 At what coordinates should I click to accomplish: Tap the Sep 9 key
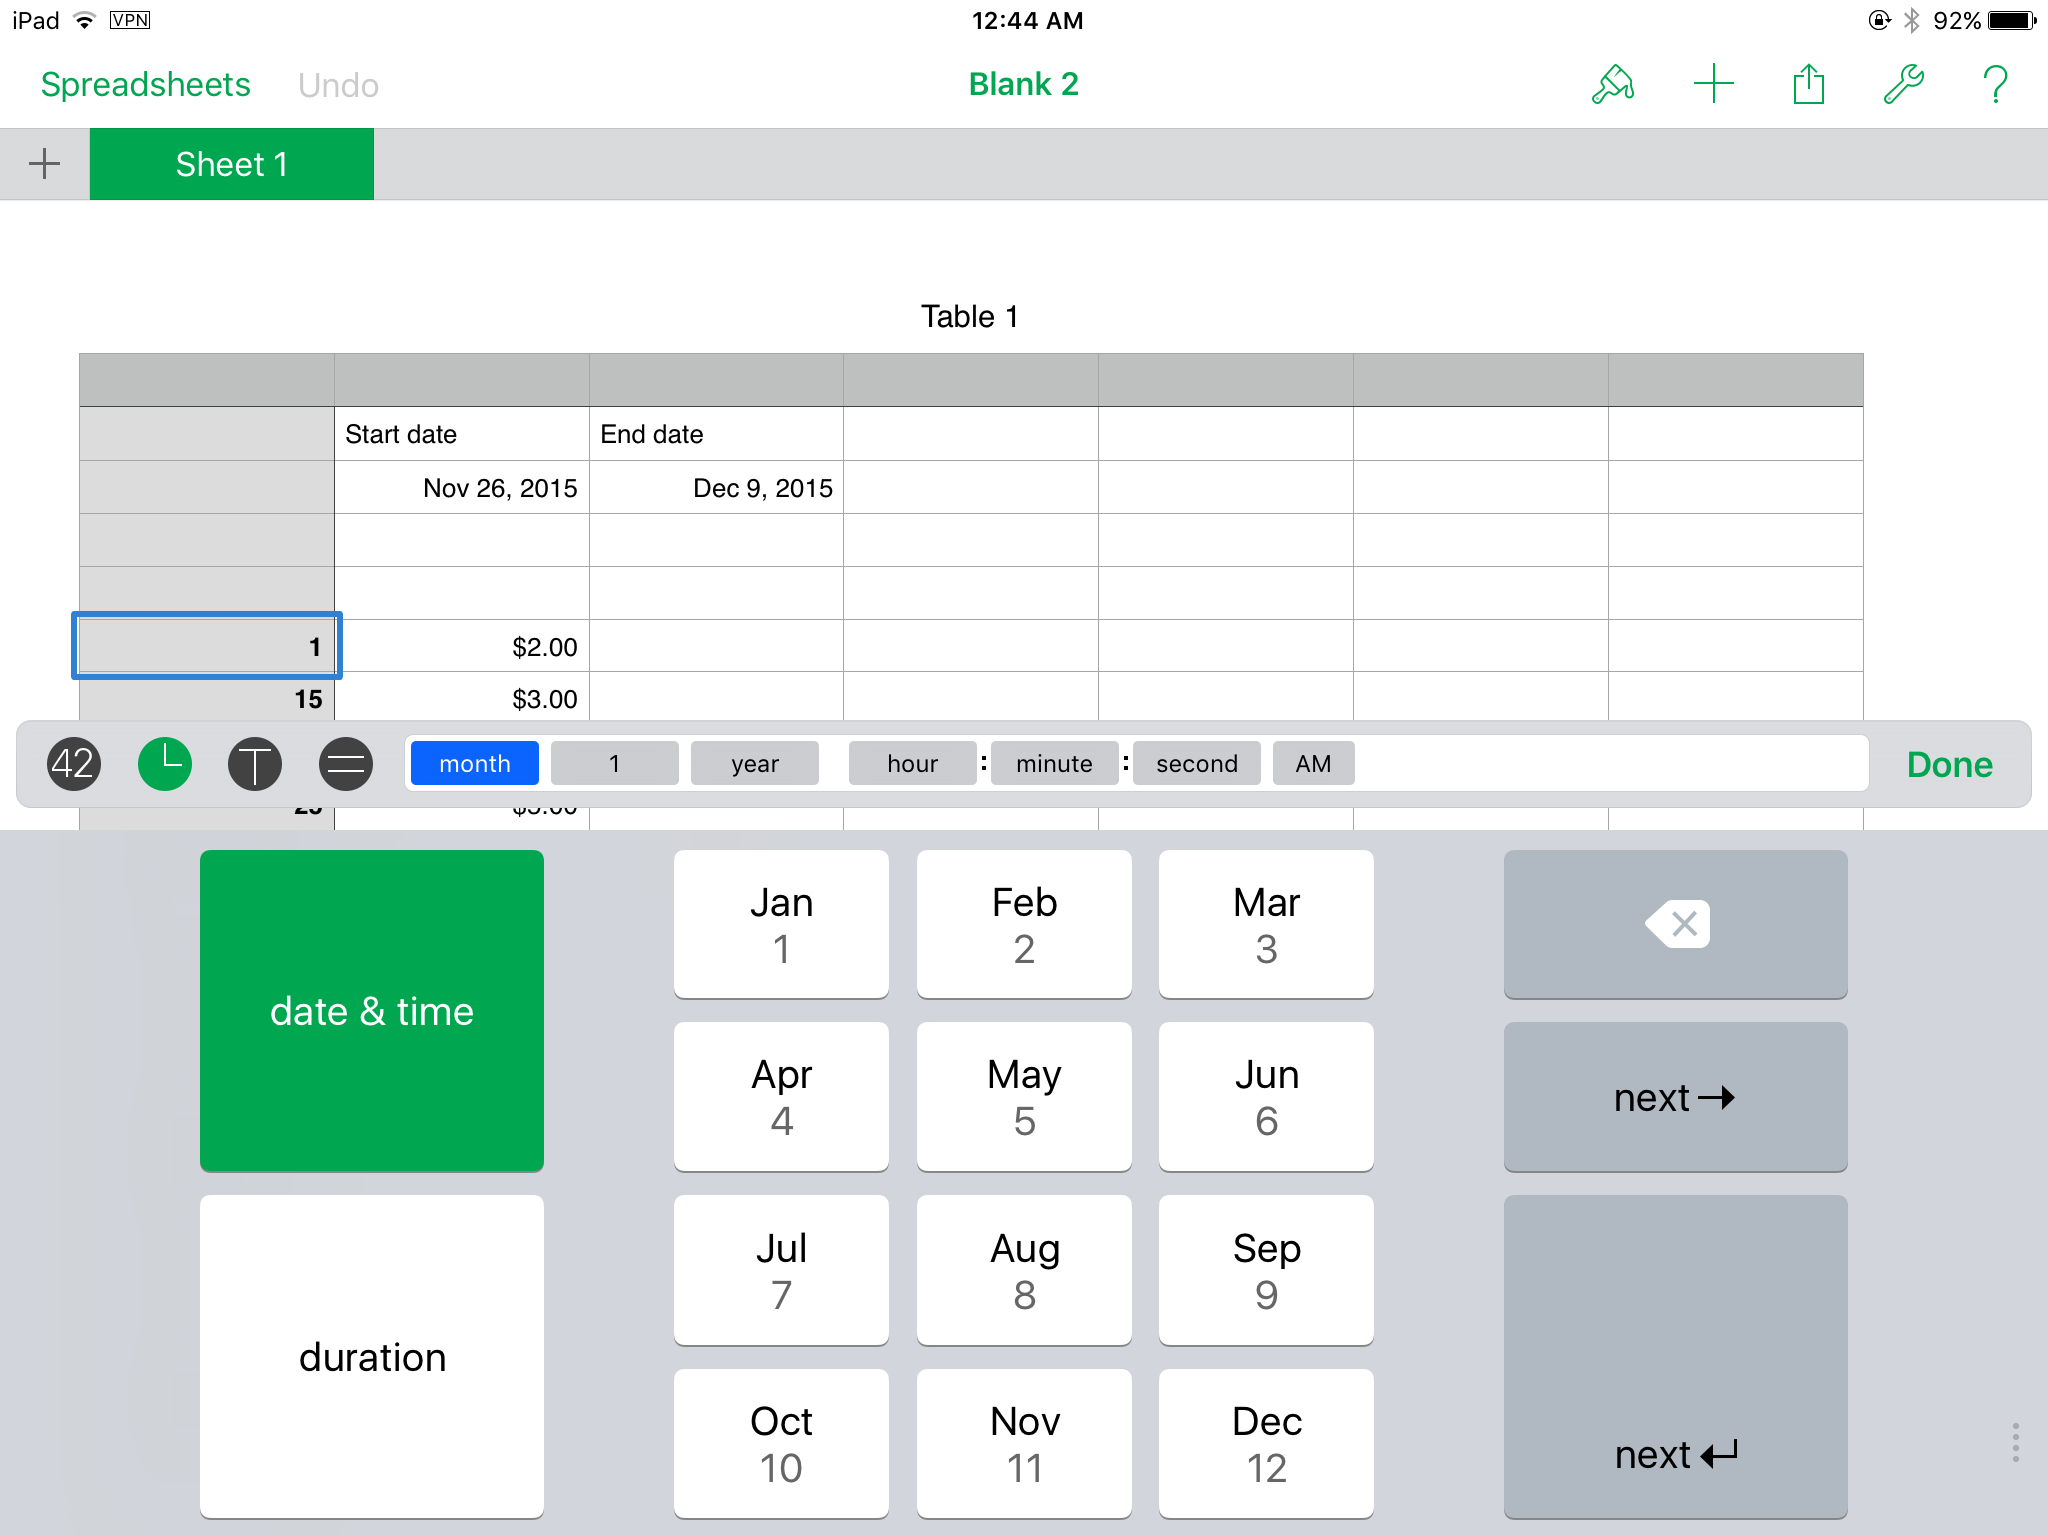point(1266,1270)
